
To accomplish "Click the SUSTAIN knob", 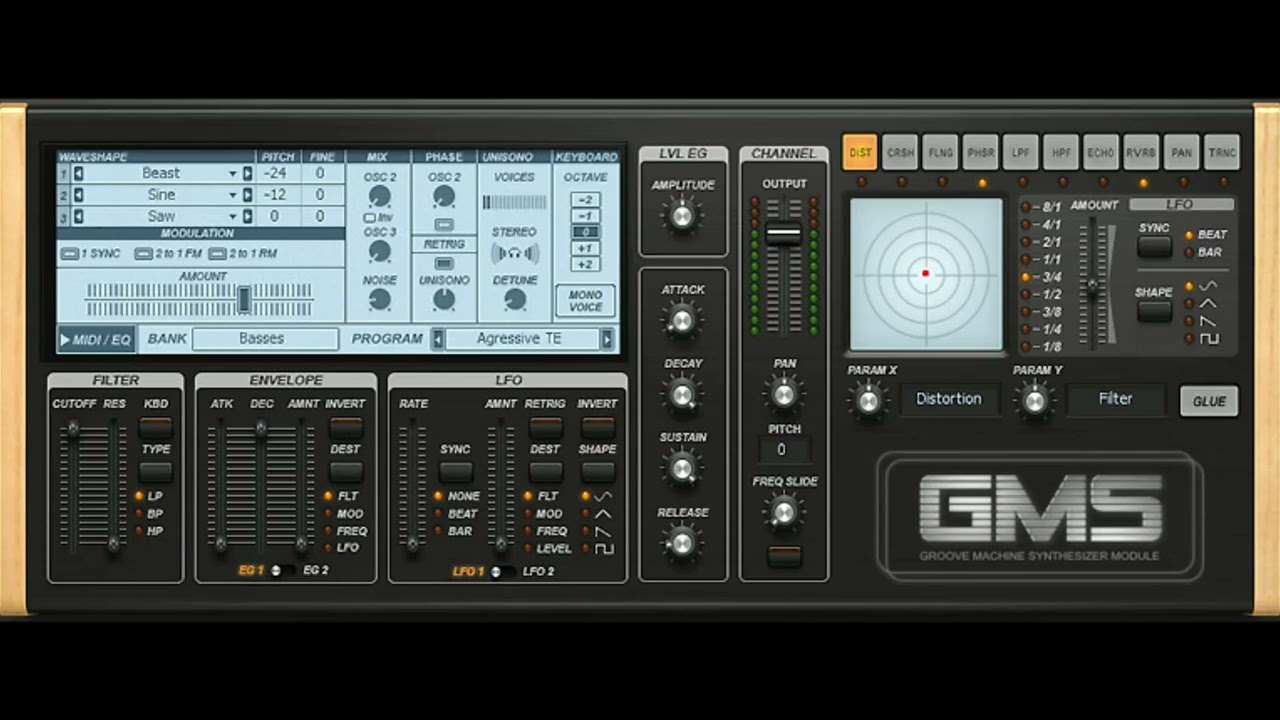I will click(x=682, y=468).
